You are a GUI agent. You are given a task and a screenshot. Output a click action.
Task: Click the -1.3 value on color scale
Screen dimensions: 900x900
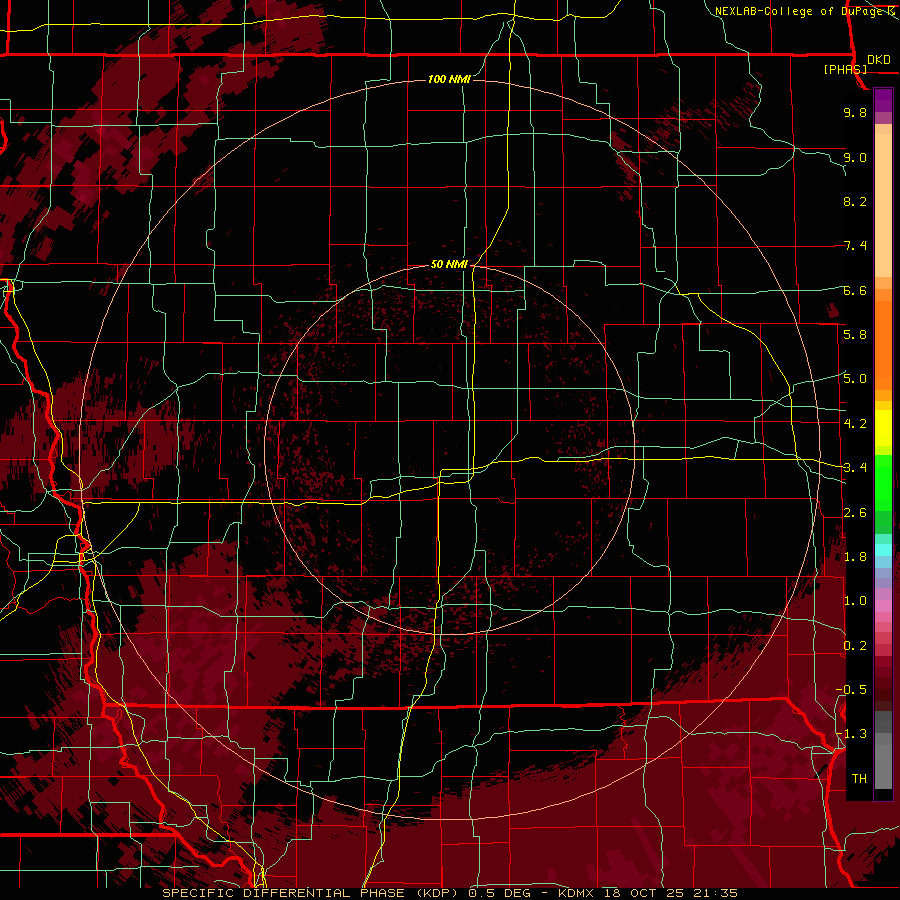(x=852, y=734)
